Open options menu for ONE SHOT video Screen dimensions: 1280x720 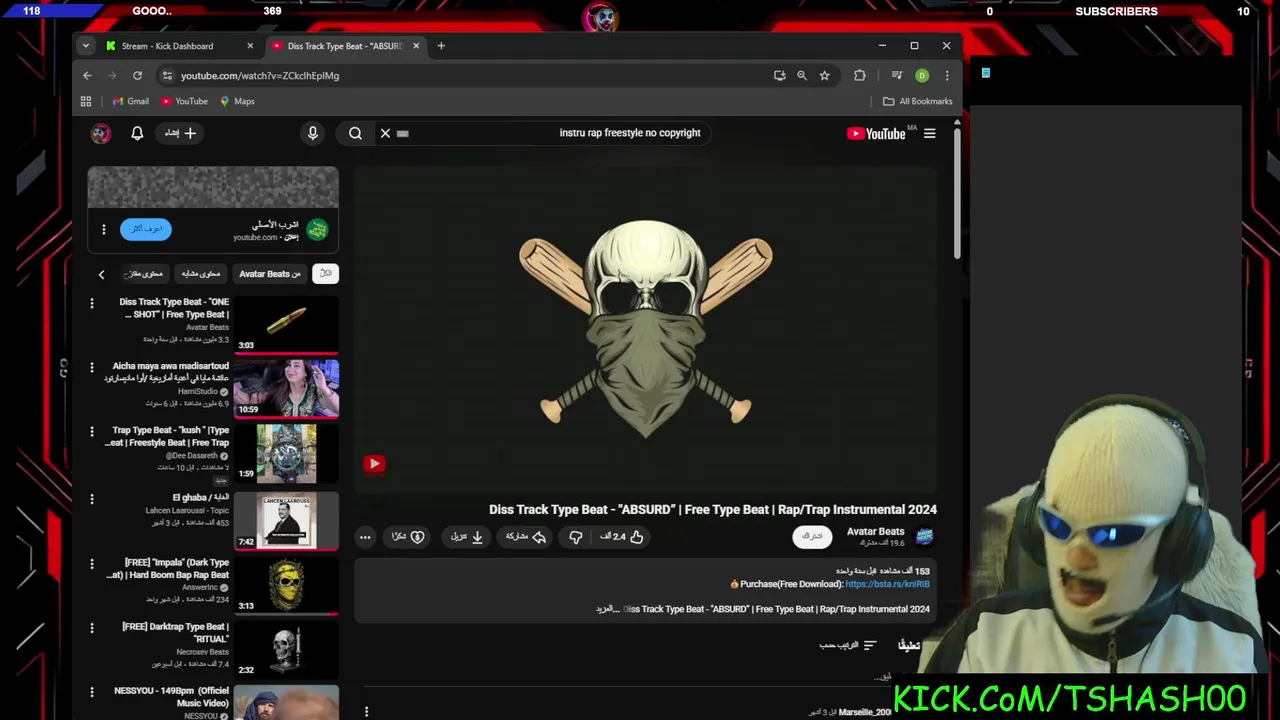pos(92,303)
